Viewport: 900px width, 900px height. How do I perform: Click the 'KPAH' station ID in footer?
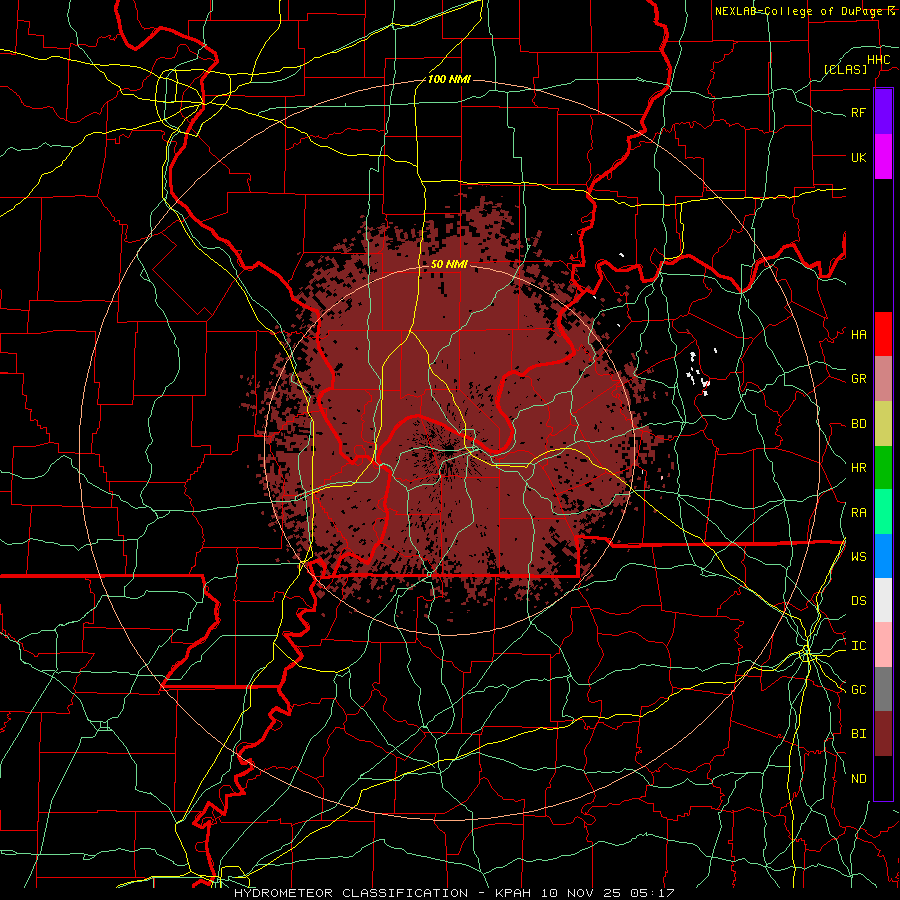click(513, 893)
